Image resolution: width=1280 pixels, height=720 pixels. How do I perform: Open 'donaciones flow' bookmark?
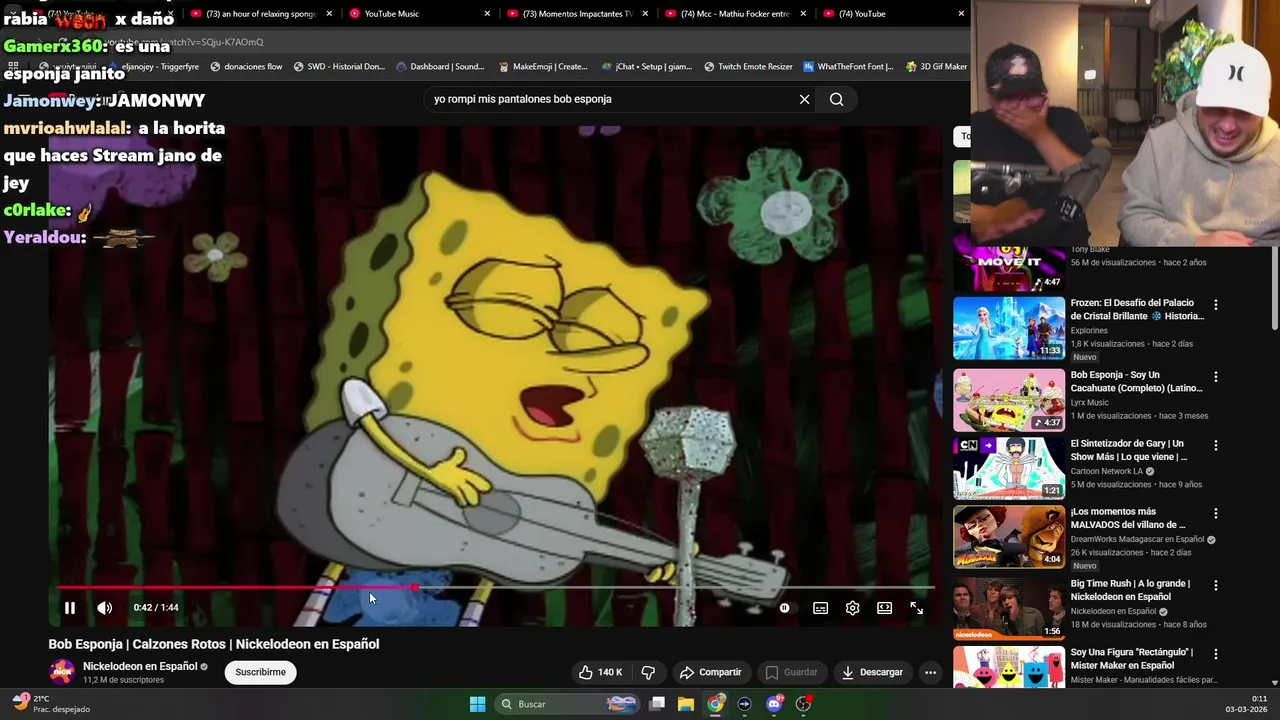pos(246,67)
